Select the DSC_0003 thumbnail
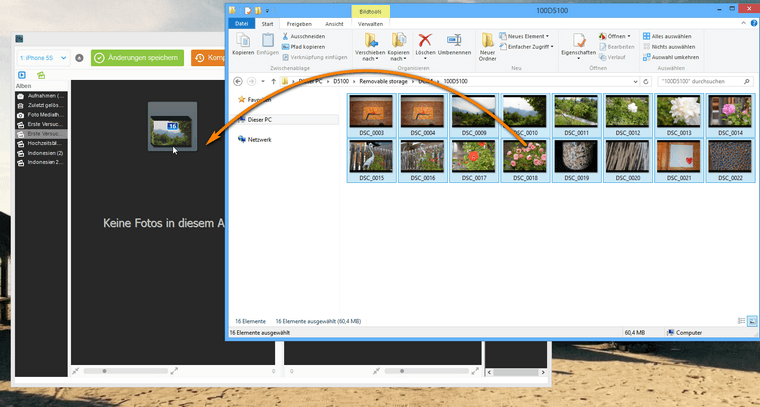 point(372,115)
